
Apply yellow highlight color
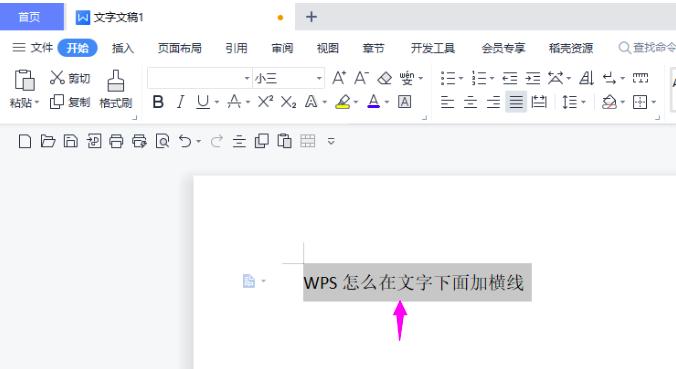[x=343, y=102]
